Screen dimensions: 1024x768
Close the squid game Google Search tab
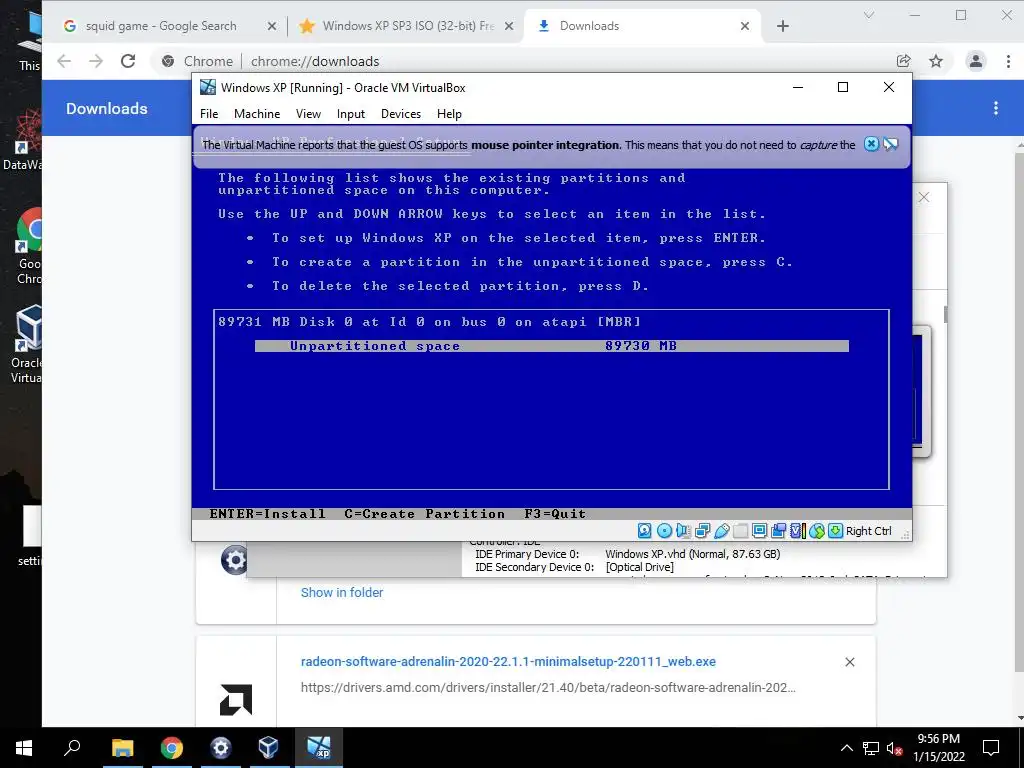(272, 26)
